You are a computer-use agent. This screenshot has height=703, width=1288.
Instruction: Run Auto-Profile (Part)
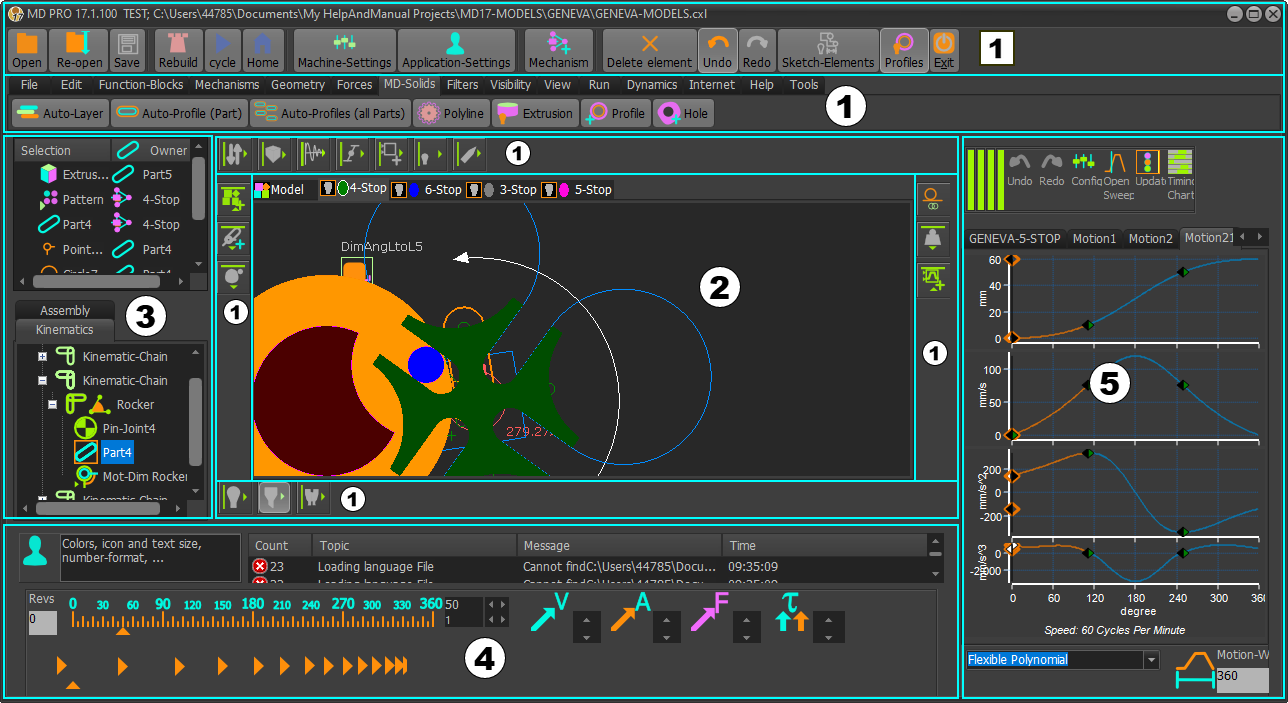(179, 113)
